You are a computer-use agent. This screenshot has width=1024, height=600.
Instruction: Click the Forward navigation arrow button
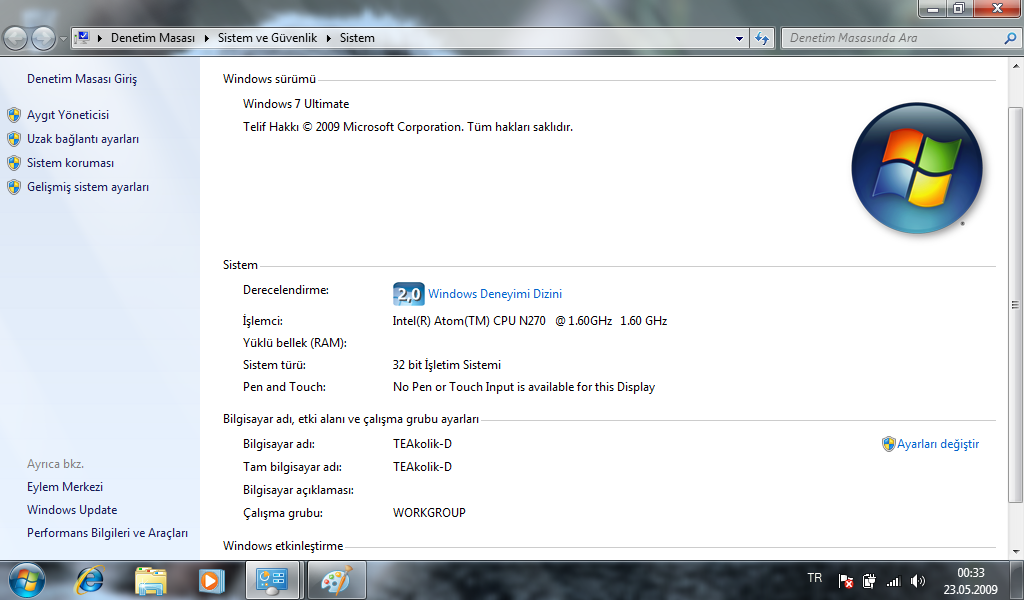43,39
